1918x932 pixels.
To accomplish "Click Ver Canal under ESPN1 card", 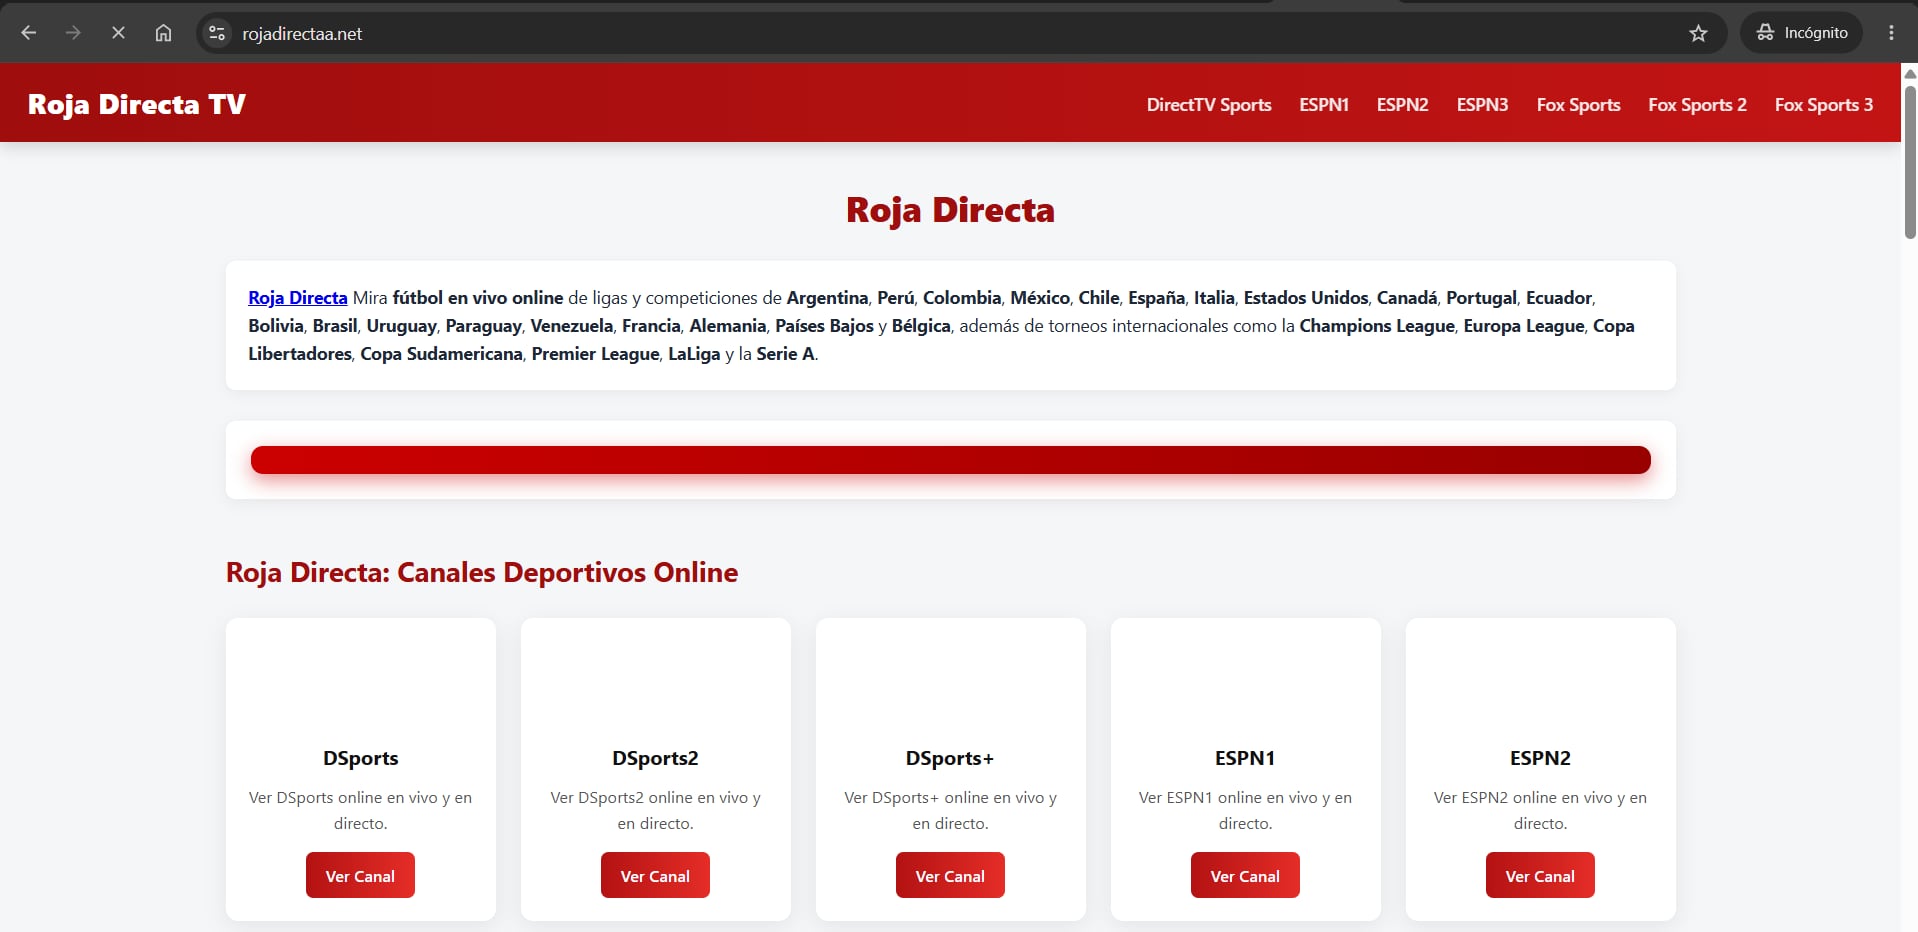I will [x=1245, y=875].
